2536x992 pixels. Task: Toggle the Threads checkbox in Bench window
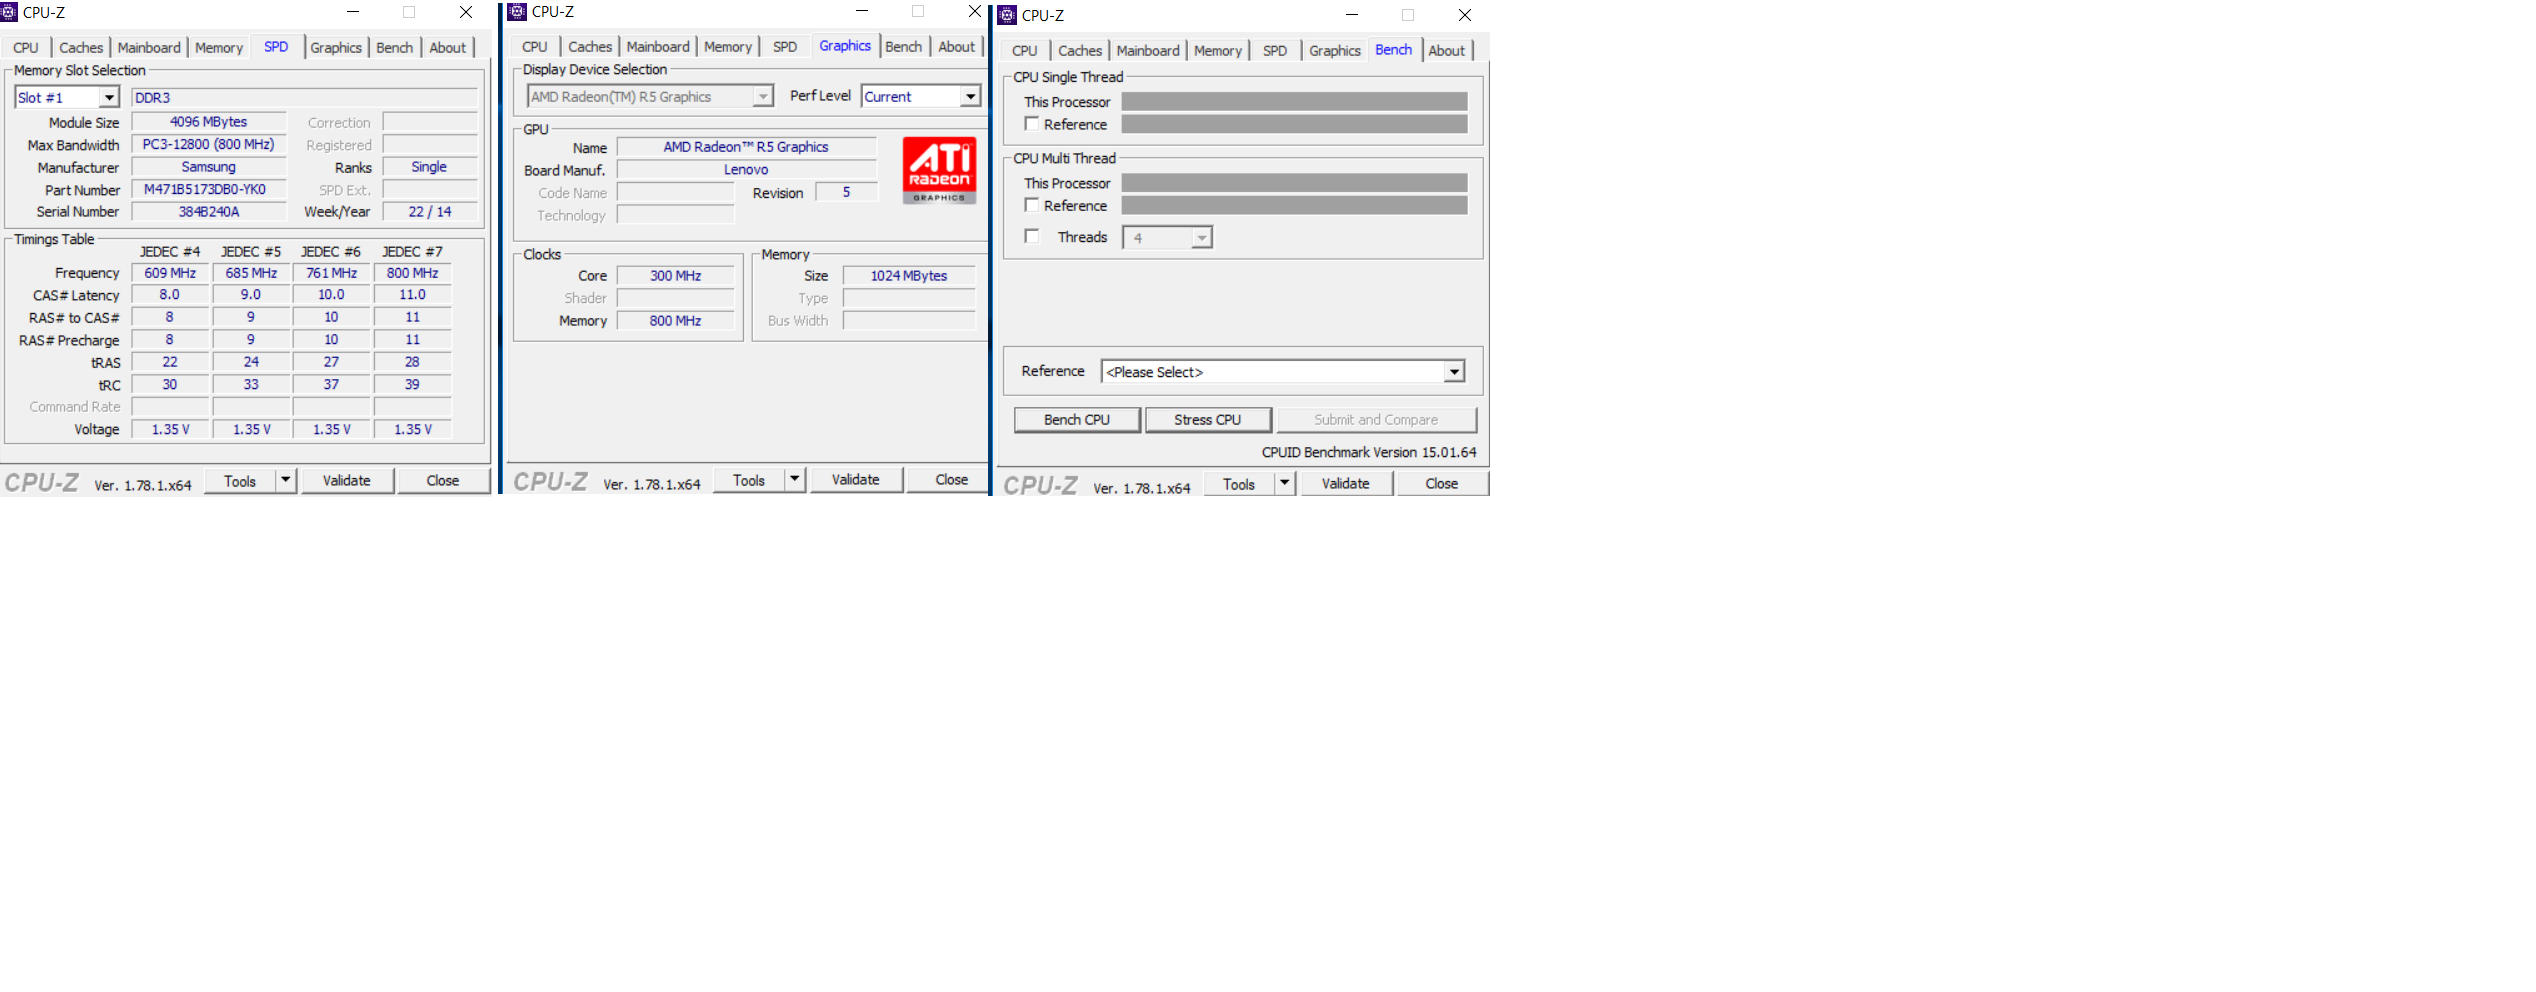1032,236
